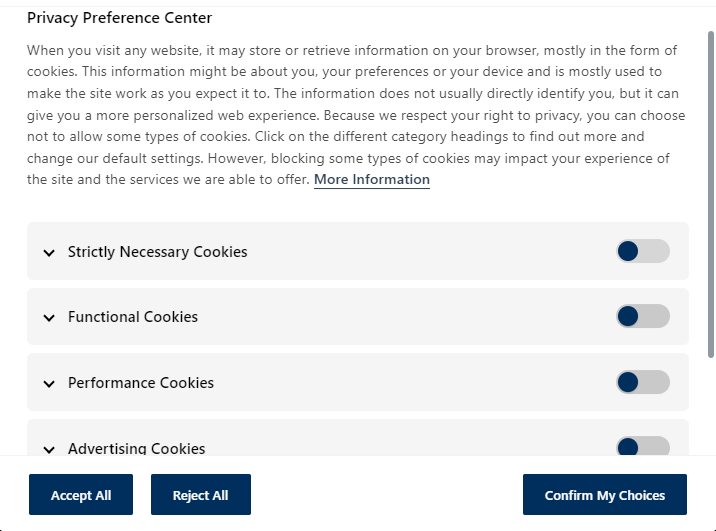Click the Privacy Preference Center title
This screenshot has height=531, width=716.
click(x=120, y=18)
